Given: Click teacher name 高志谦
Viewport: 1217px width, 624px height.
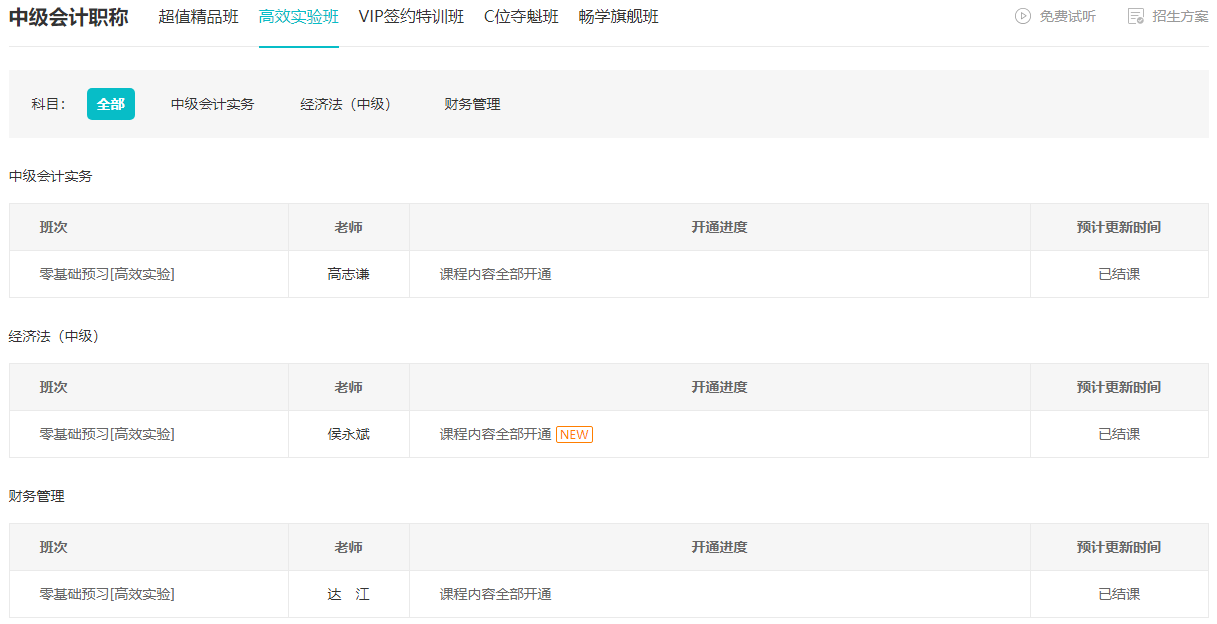Looking at the screenshot, I should coord(348,273).
